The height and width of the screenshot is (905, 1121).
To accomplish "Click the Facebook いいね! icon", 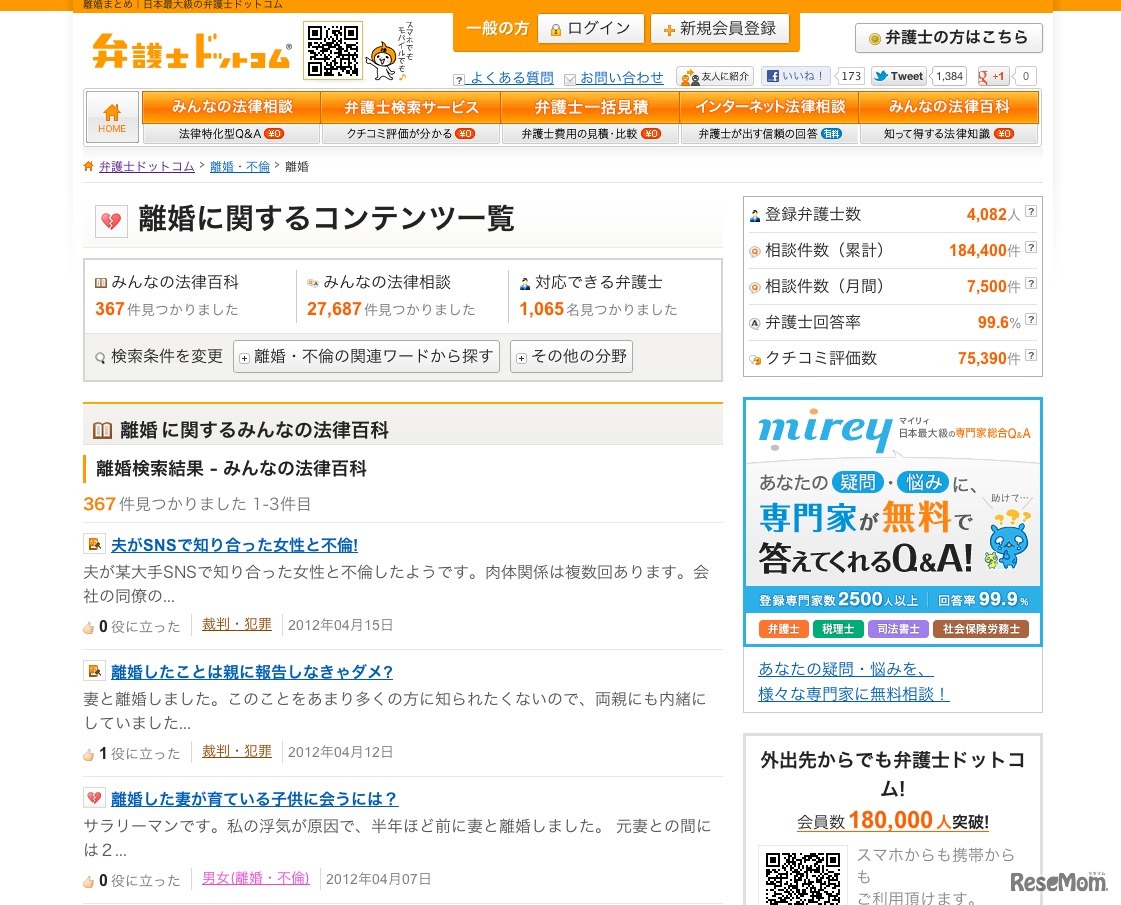I will [x=773, y=76].
